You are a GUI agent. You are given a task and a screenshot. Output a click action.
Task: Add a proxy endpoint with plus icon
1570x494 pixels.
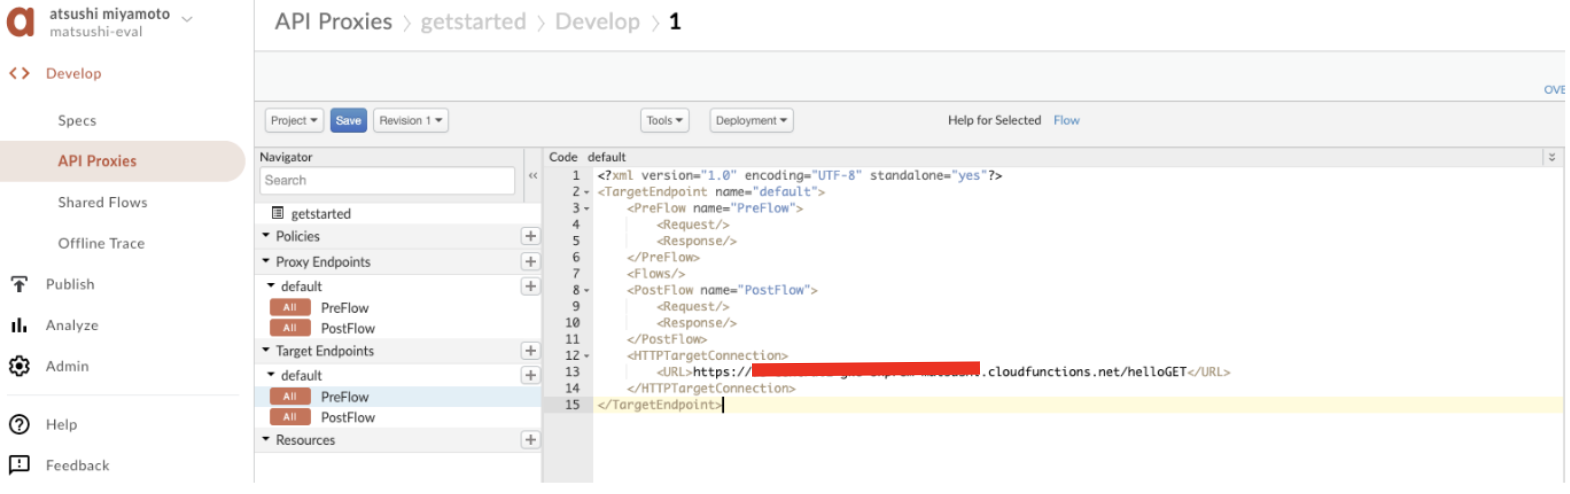530,261
